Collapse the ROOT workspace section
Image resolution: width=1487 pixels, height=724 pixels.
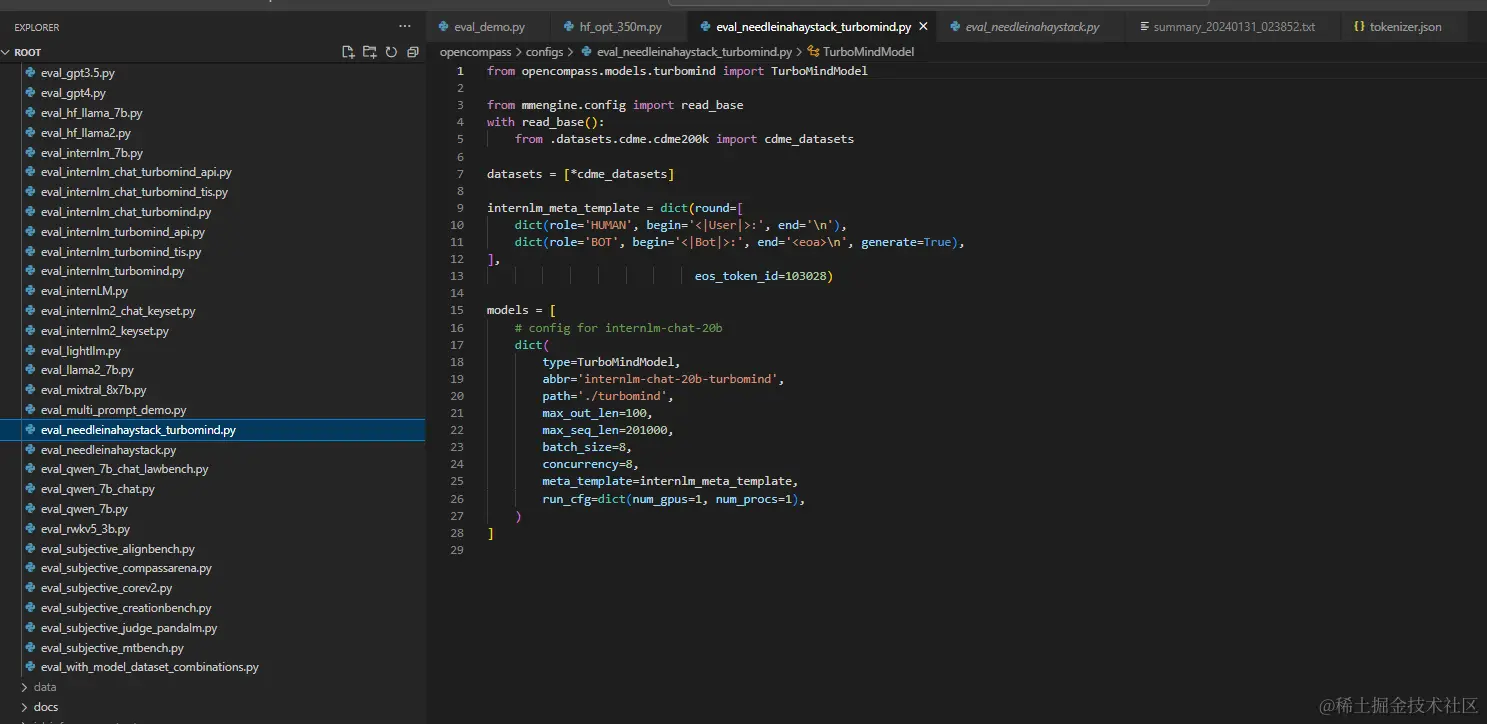click(6, 52)
